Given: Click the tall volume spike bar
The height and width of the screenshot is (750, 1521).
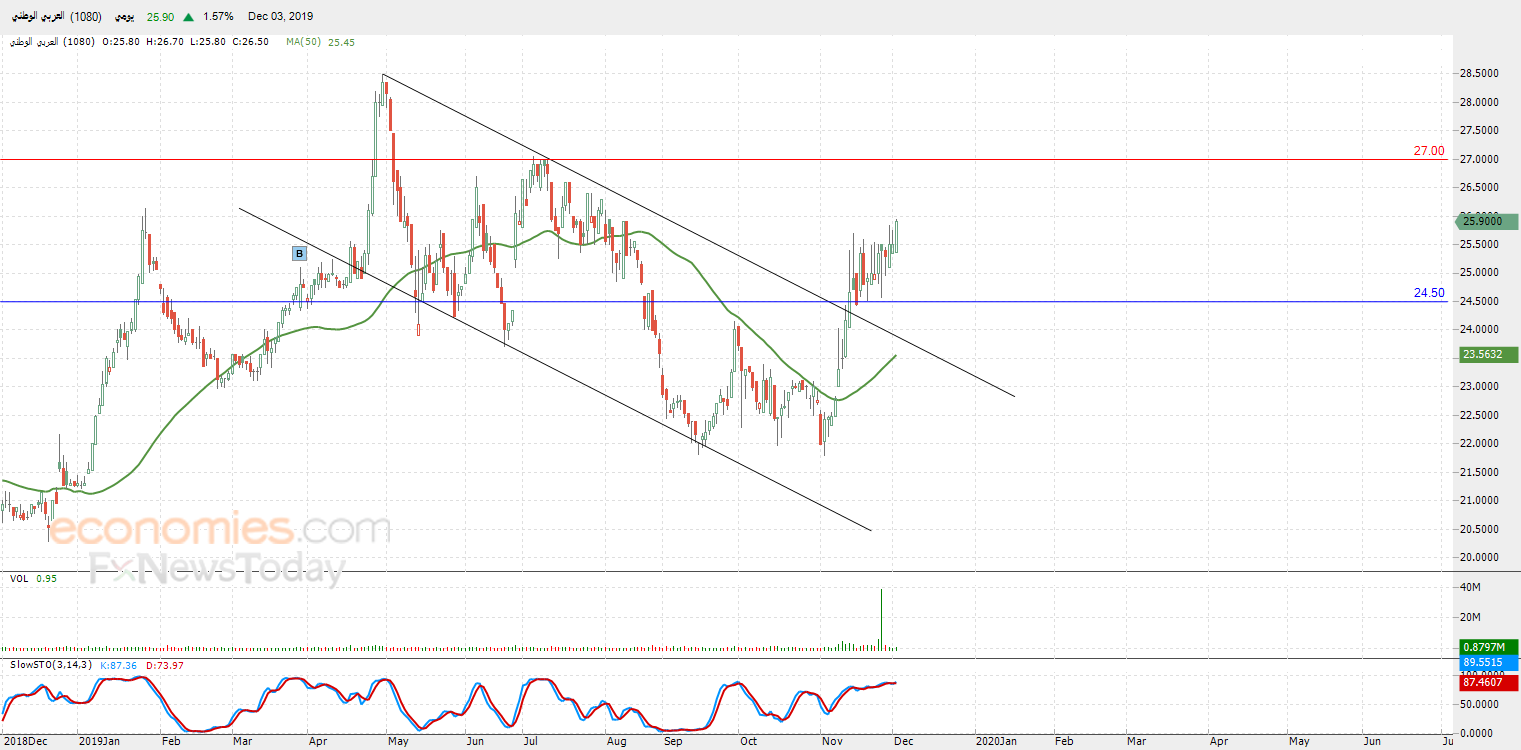Looking at the screenshot, I should [x=881, y=620].
